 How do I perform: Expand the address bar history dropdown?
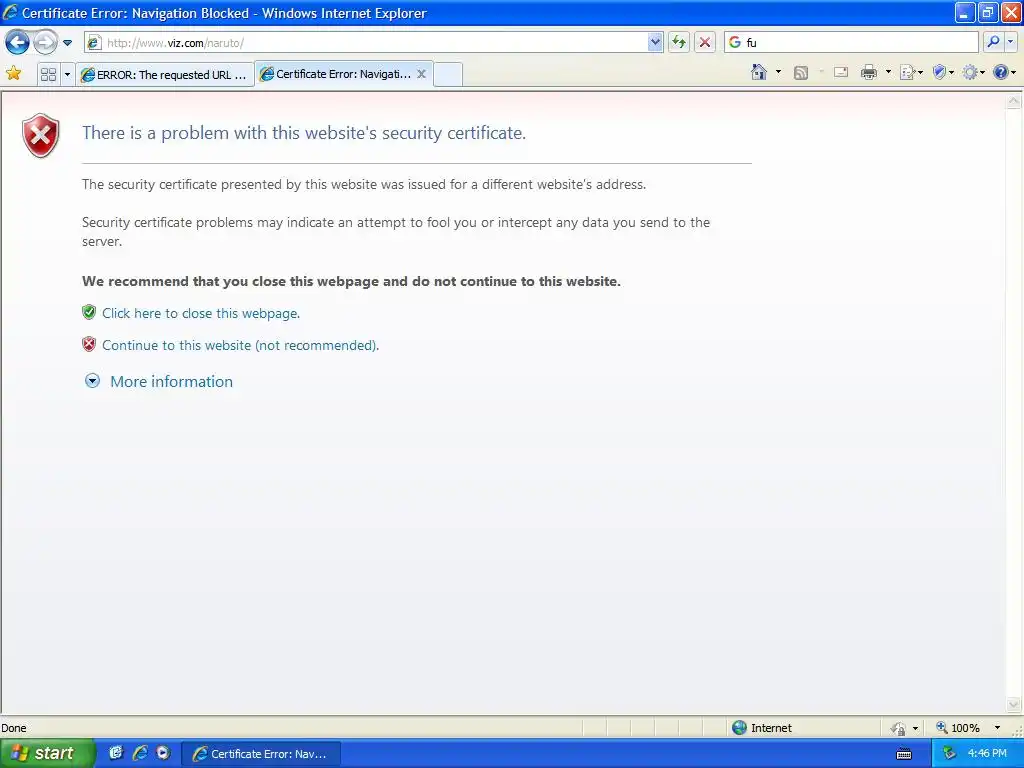click(655, 42)
